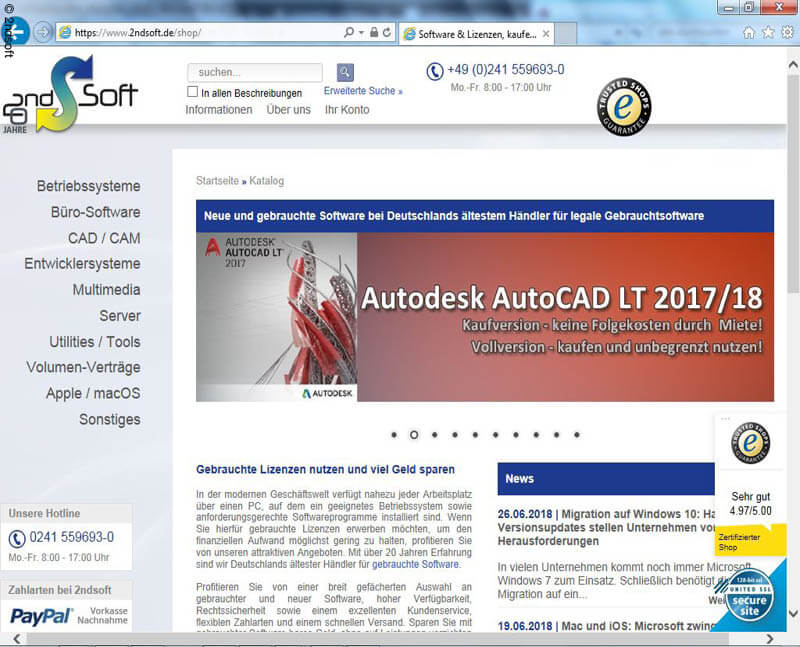Click the browser address bar URL
Viewport: 800px width, 647px height.
[138, 33]
